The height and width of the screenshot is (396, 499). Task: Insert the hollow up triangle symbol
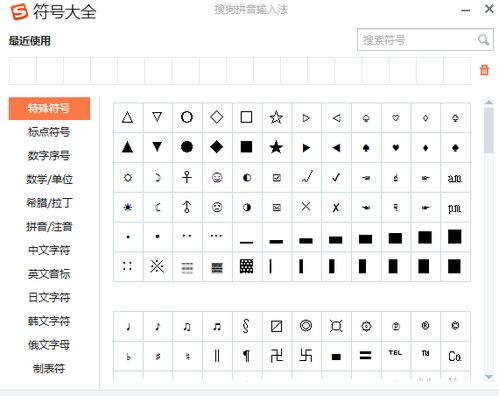tap(128, 118)
